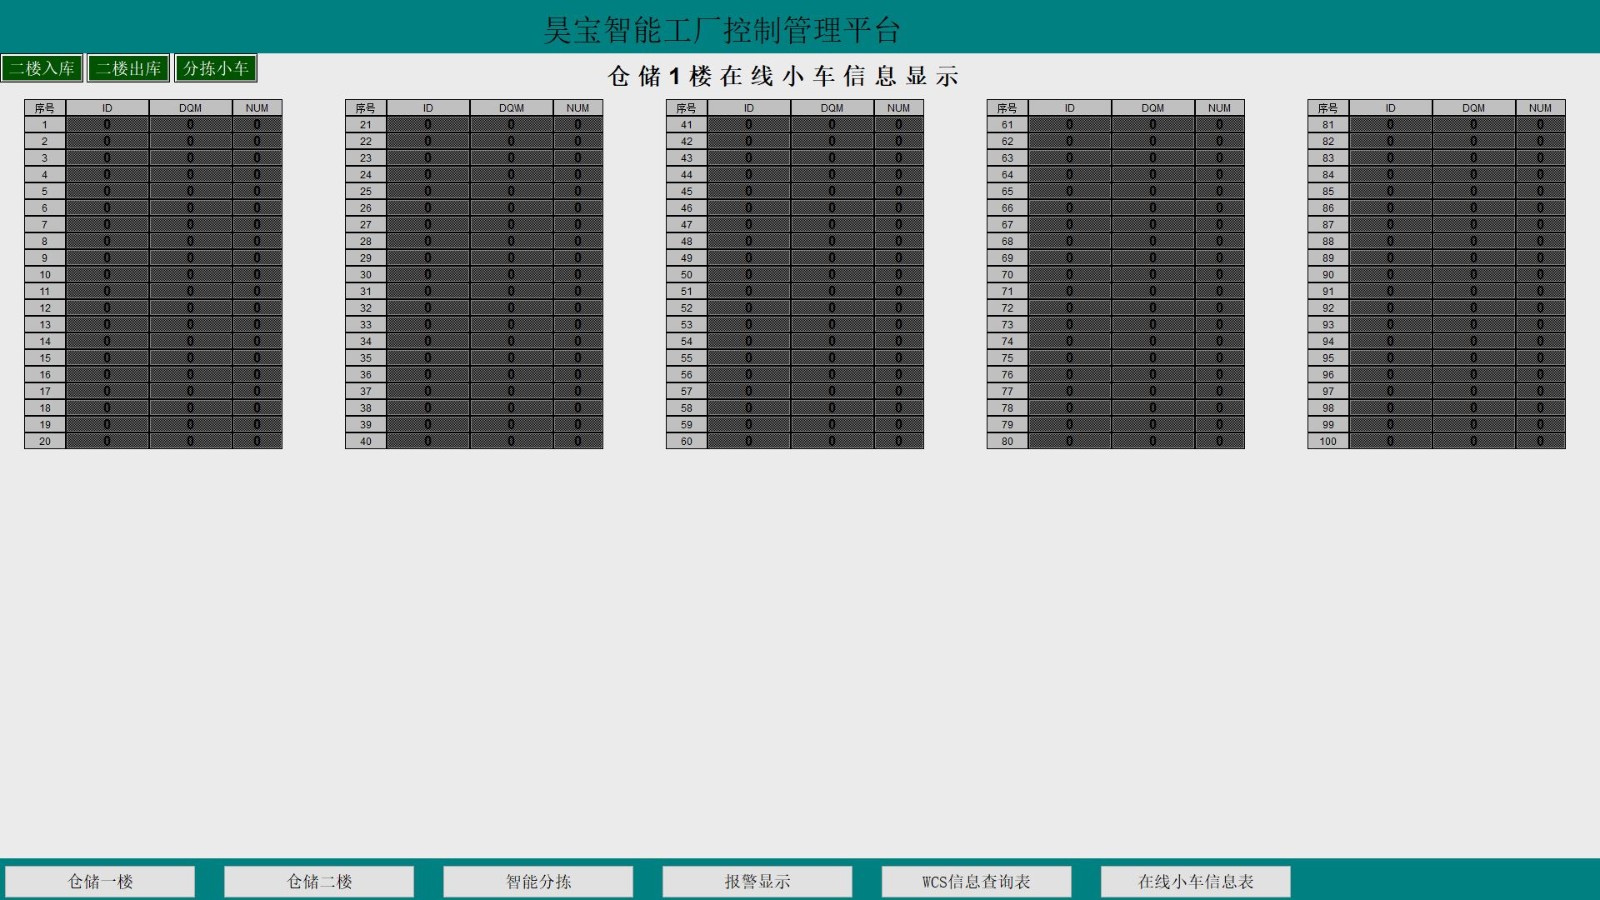Select ID cell for row 61
This screenshot has width=1600, height=900.
pyautogui.click(x=1069, y=125)
